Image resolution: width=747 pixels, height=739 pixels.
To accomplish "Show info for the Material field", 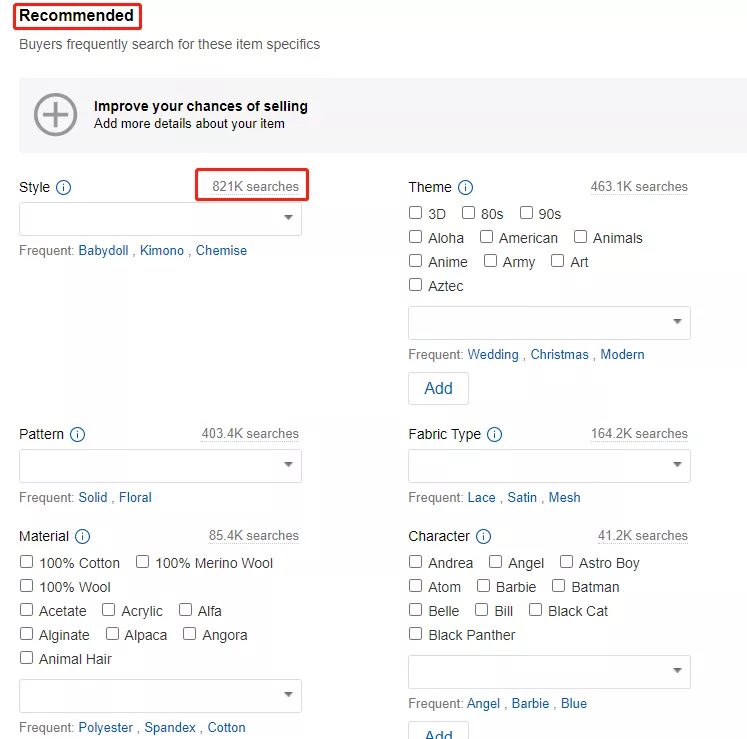I will tap(83, 536).
